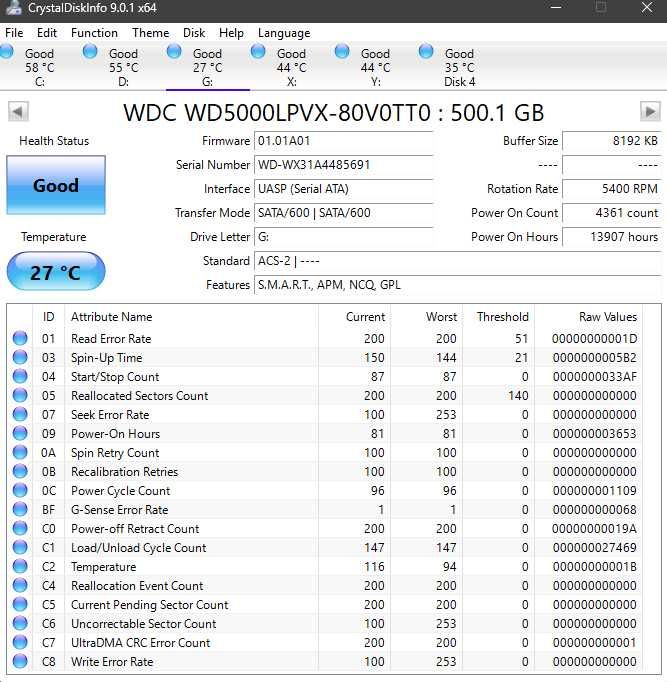Go to next disk with right arrow
Viewport: 667px width, 682px height.
pyautogui.click(x=650, y=112)
